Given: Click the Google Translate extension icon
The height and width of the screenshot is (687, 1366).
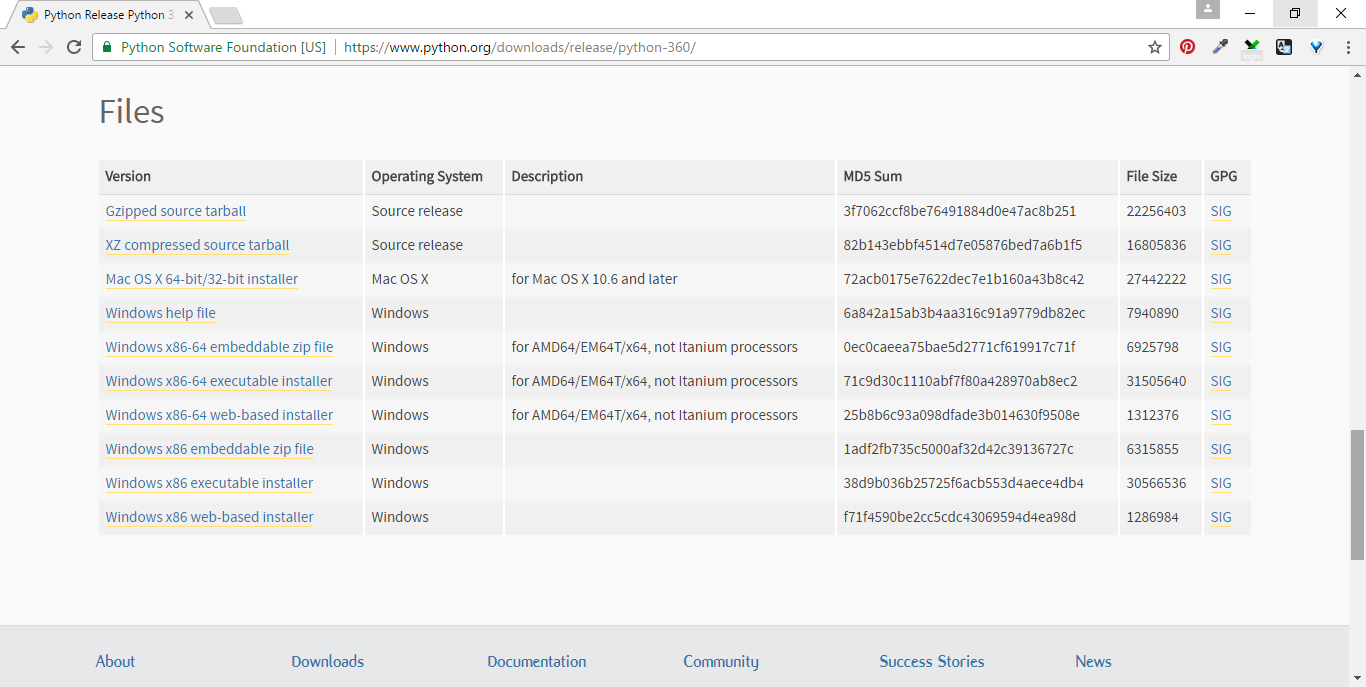Looking at the screenshot, I should pyautogui.click(x=1284, y=47).
